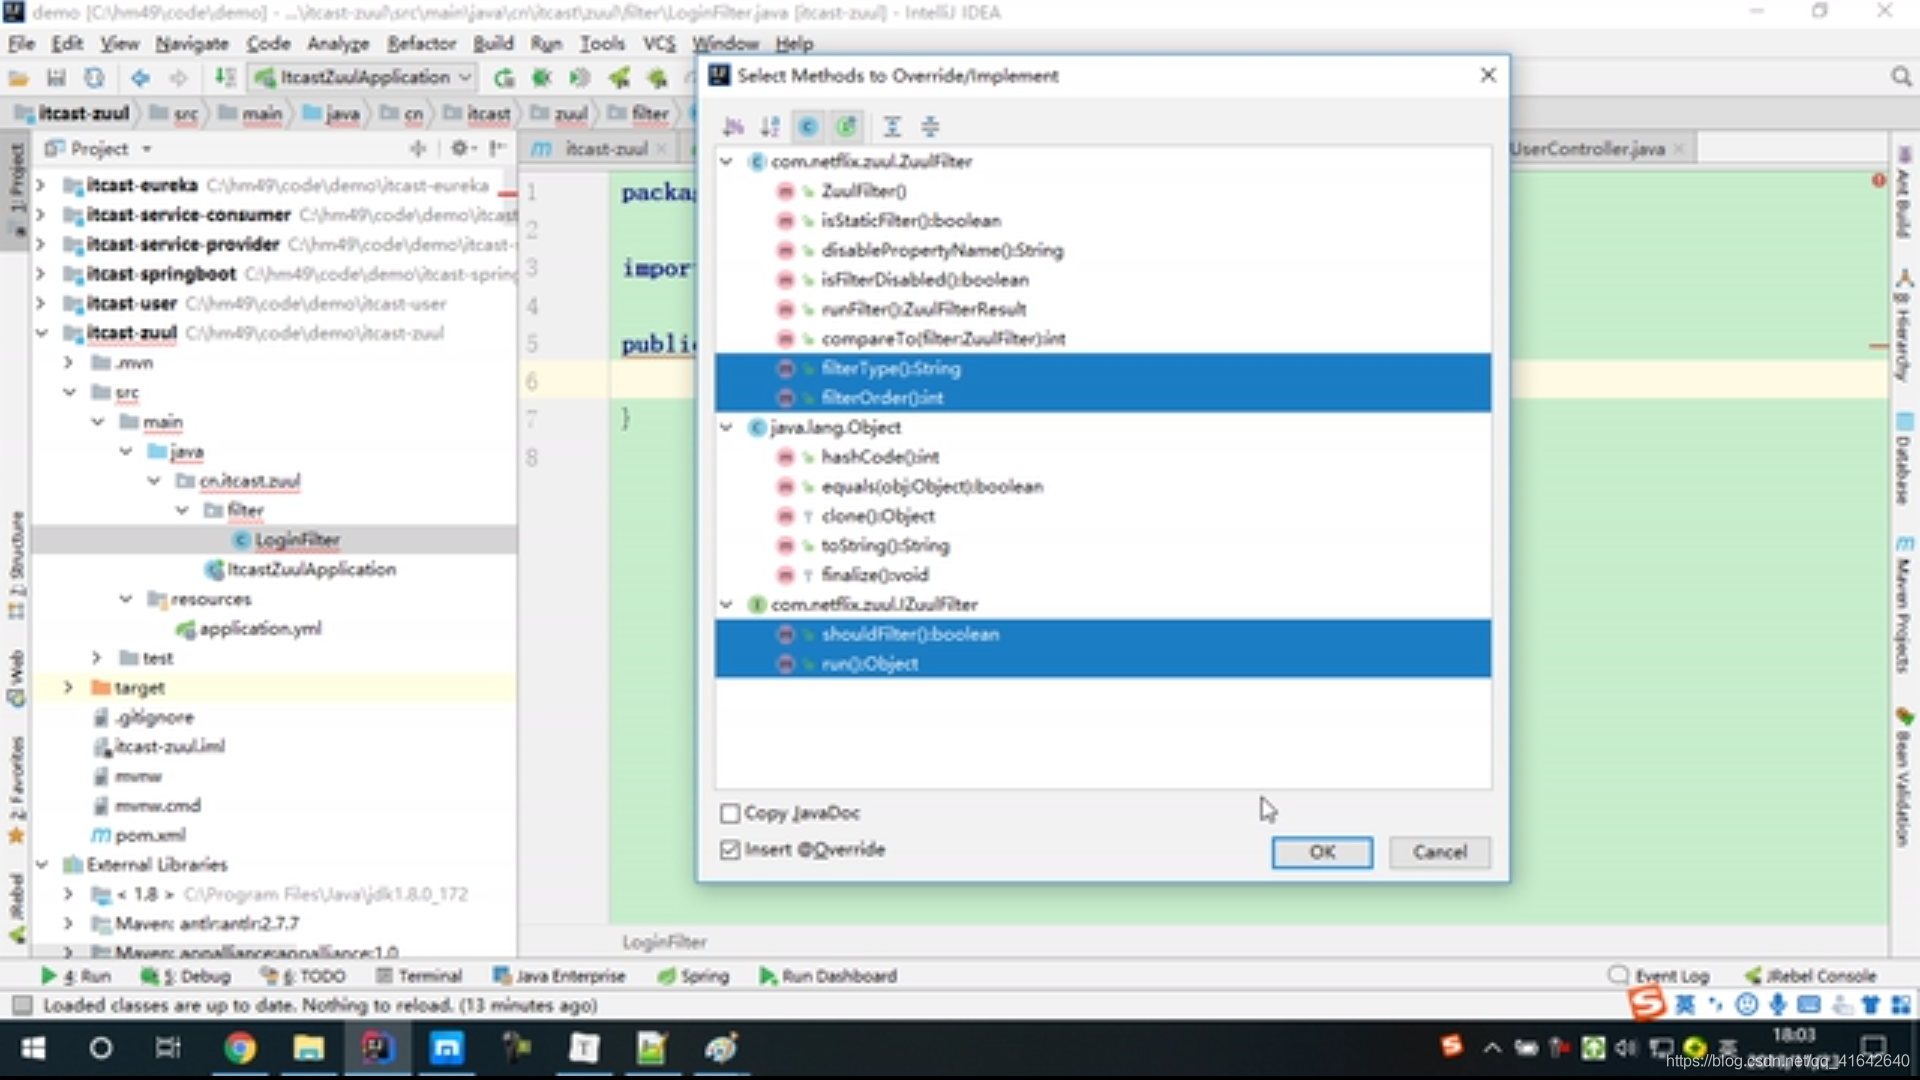
Task: Select shouldFilter():boolean method
Action: pyautogui.click(x=1103, y=634)
